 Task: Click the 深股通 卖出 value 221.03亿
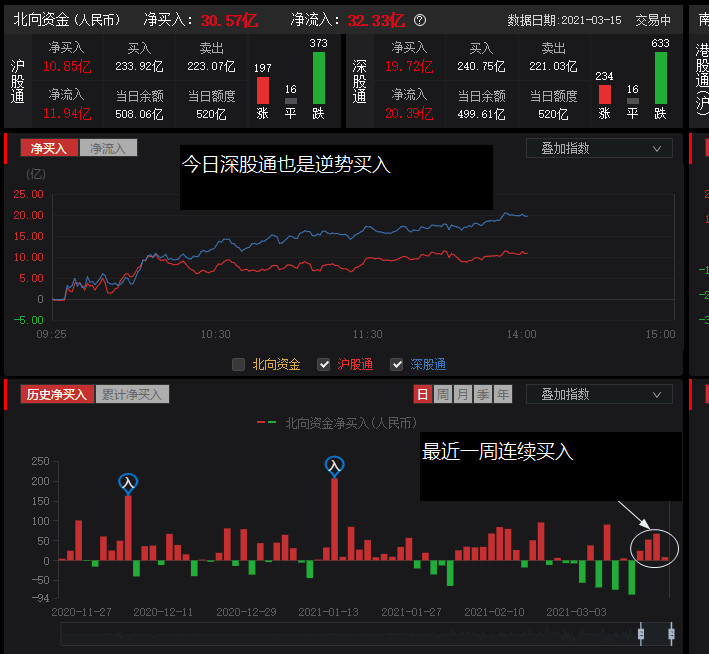[x=553, y=66]
